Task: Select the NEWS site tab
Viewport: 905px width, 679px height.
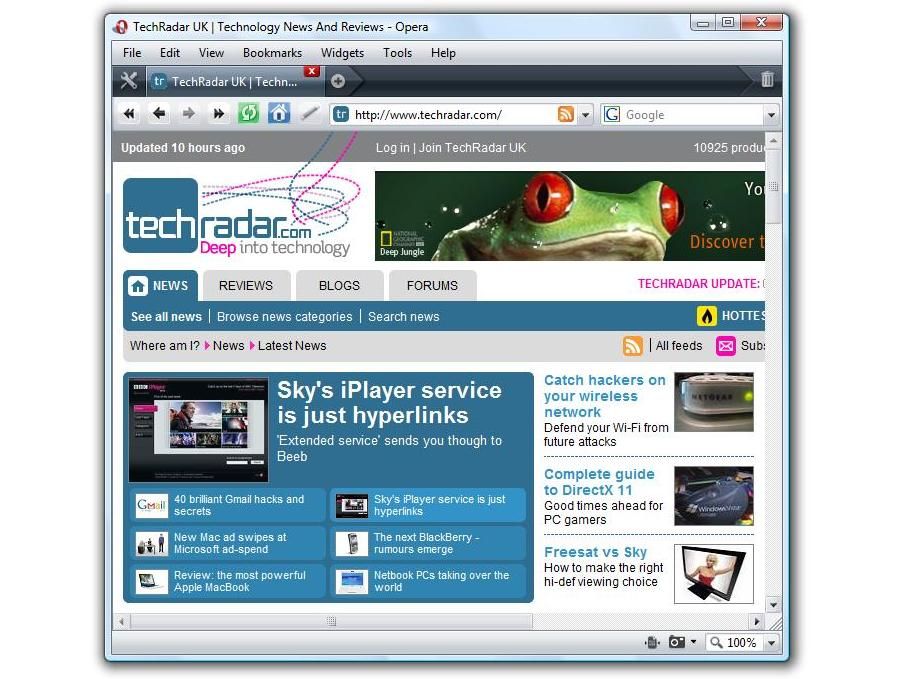Action: [160, 286]
